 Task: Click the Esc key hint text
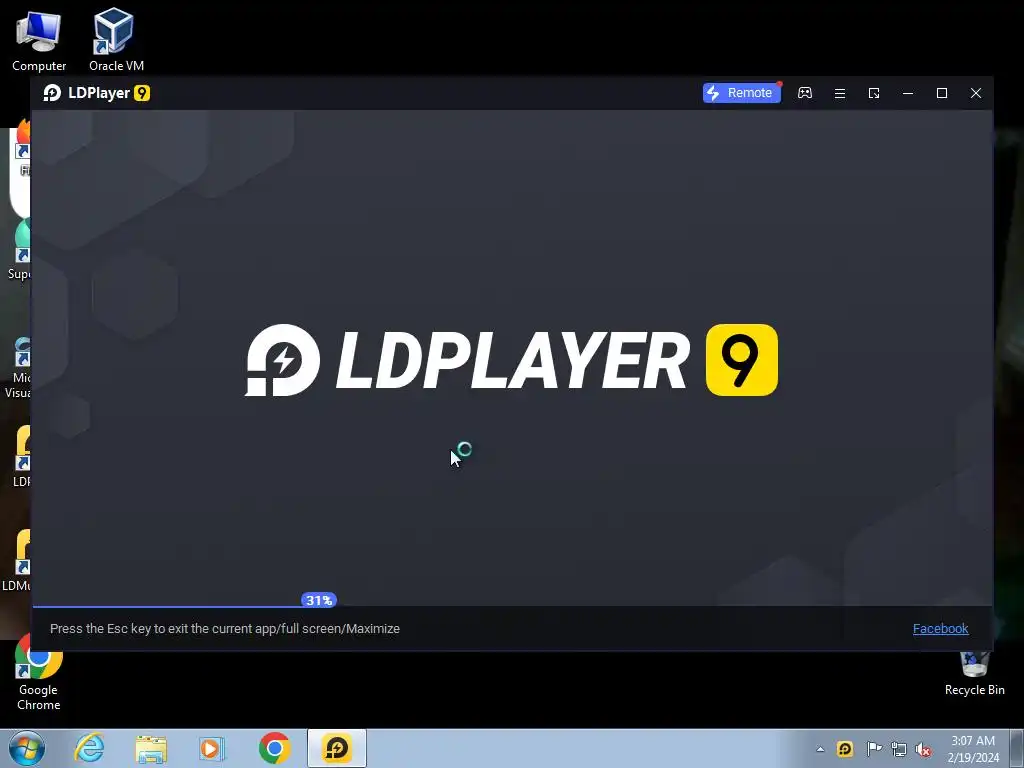[x=225, y=628]
